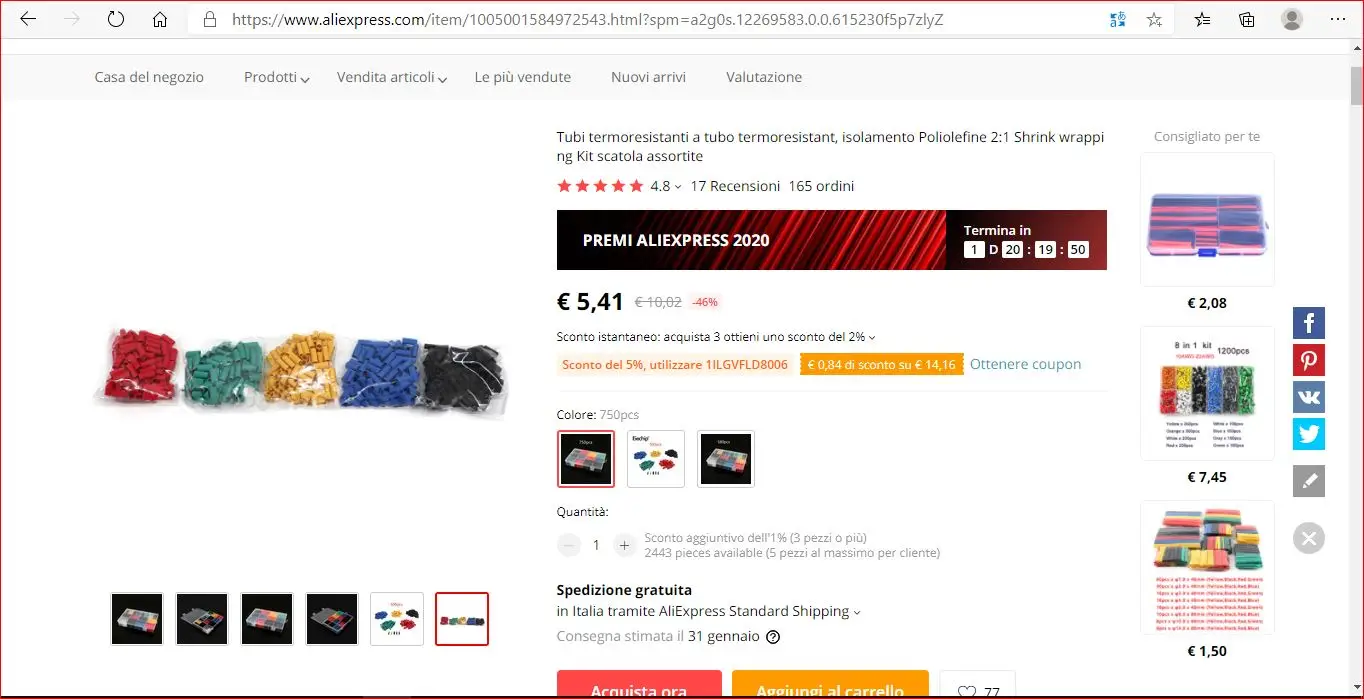
Task: Reload the page using the refresh icon
Action: (x=115, y=19)
